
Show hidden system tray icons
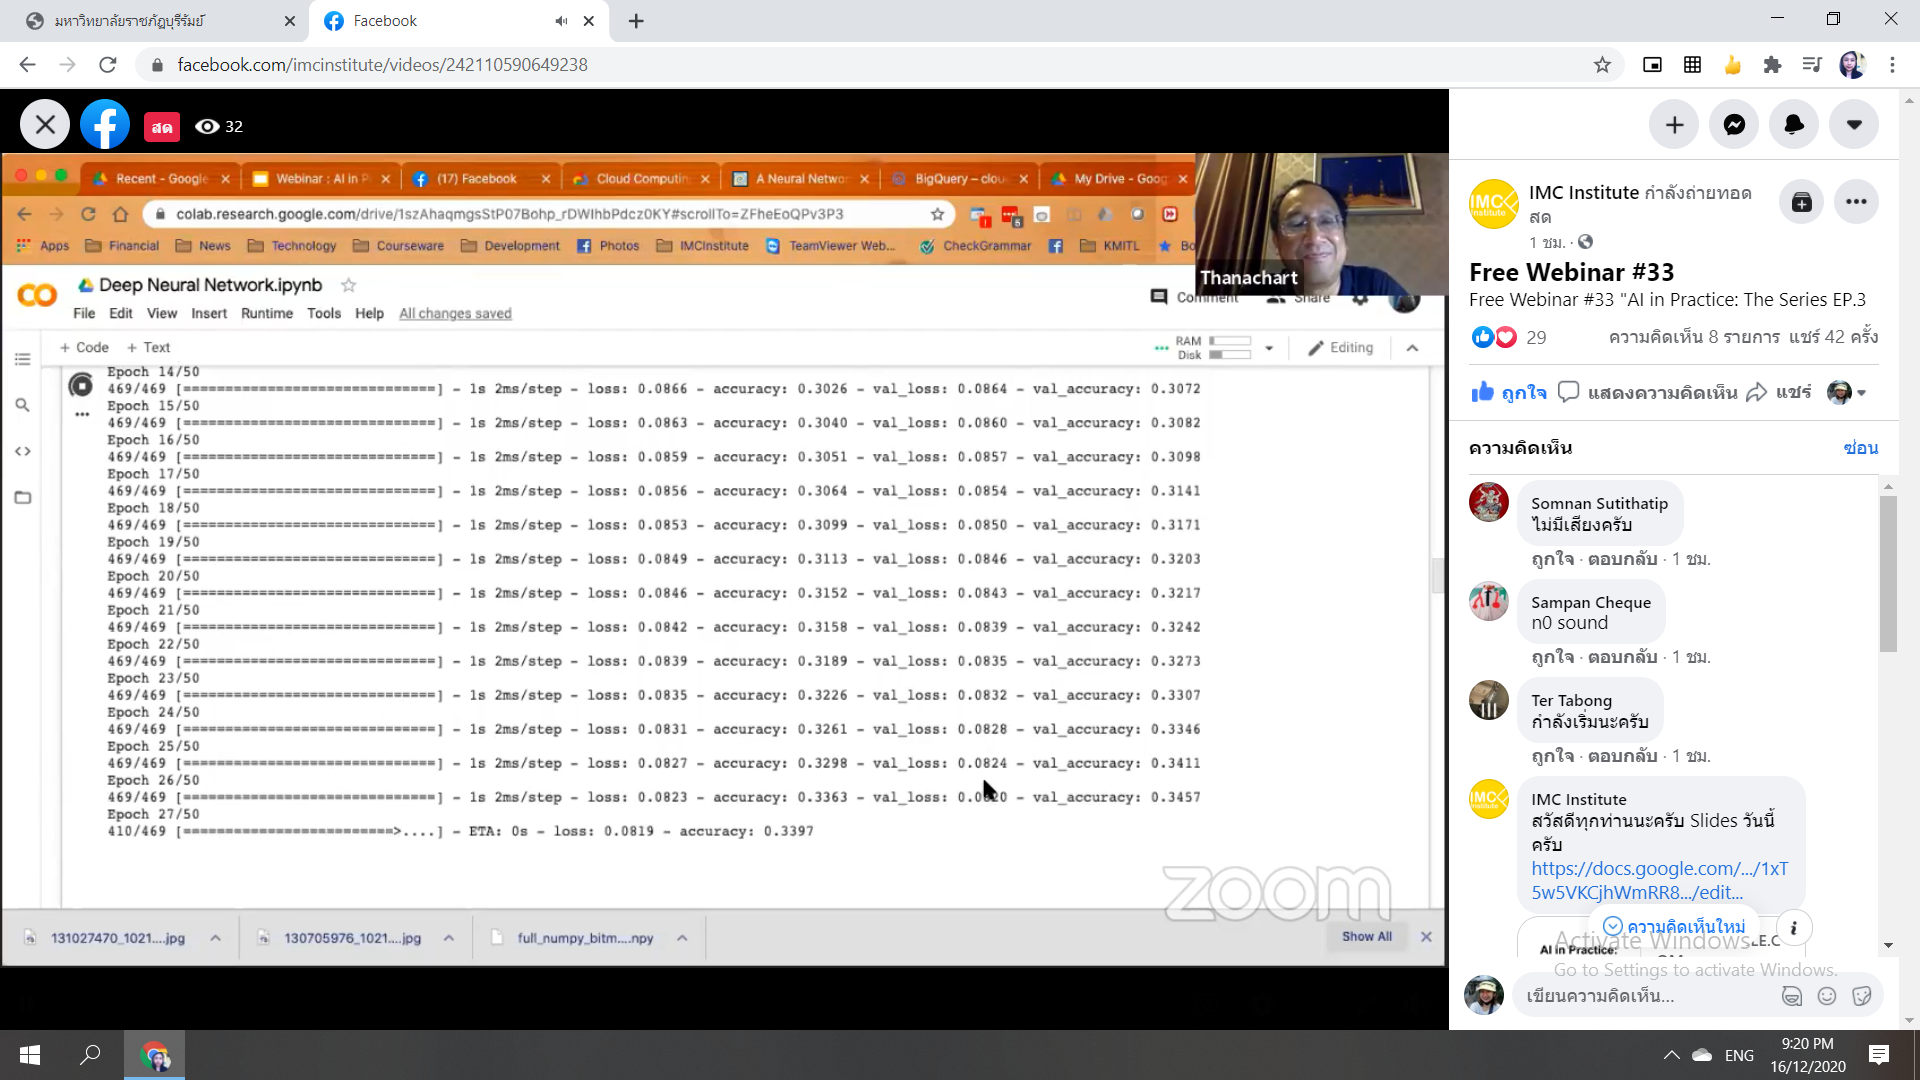1671,1055
